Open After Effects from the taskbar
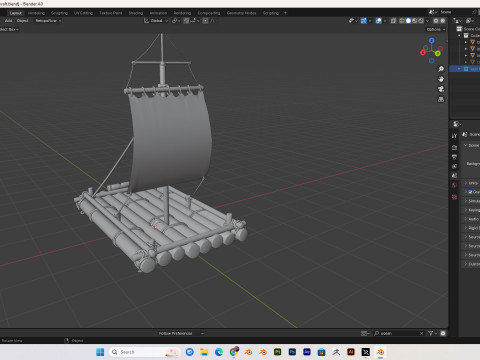Screen dimensions: 480x360 (307, 352)
